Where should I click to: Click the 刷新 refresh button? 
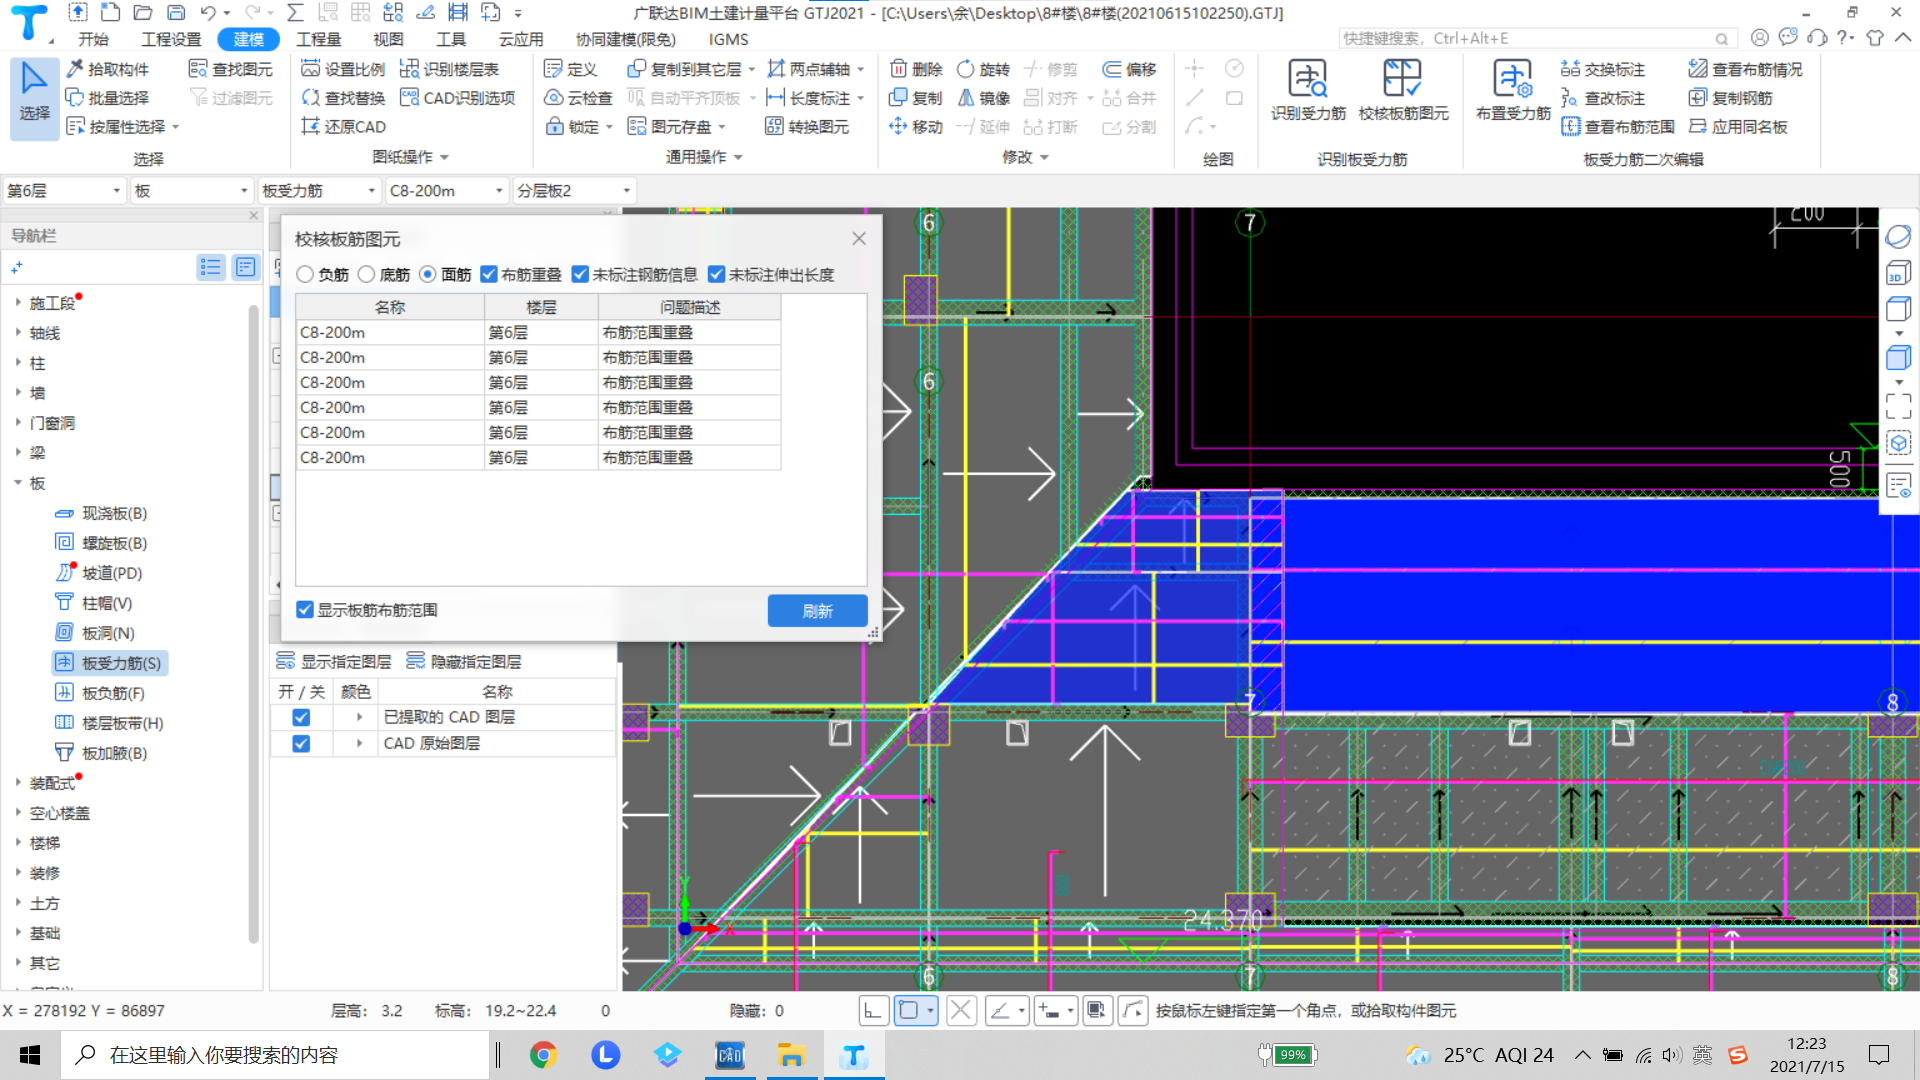817,611
